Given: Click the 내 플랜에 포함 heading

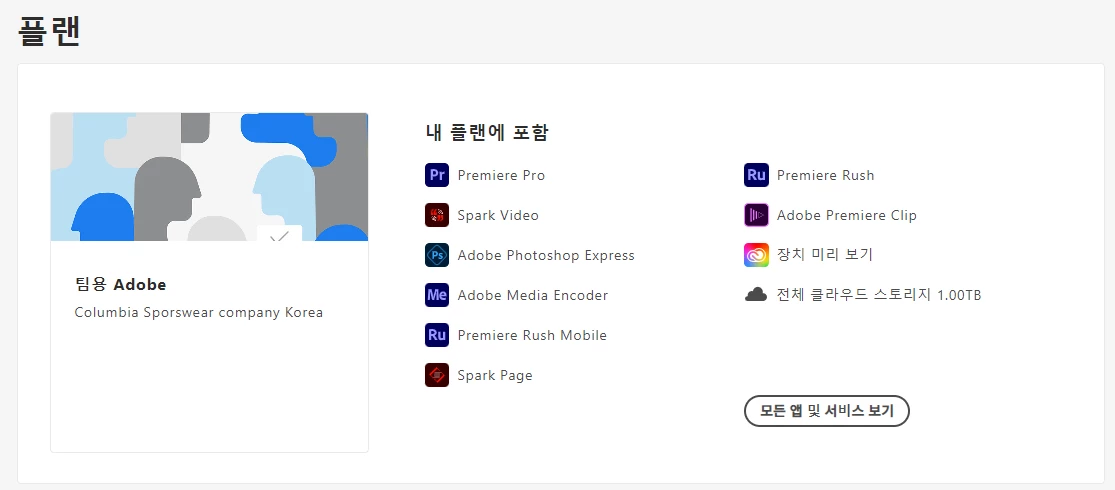Looking at the screenshot, I should 487,132.
